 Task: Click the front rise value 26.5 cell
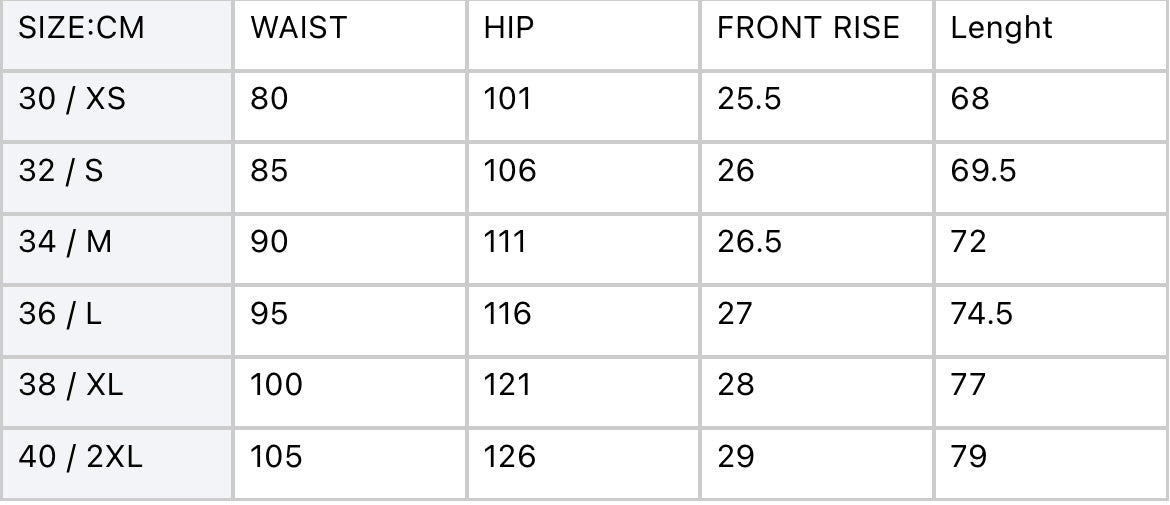(x=749, y=242)
